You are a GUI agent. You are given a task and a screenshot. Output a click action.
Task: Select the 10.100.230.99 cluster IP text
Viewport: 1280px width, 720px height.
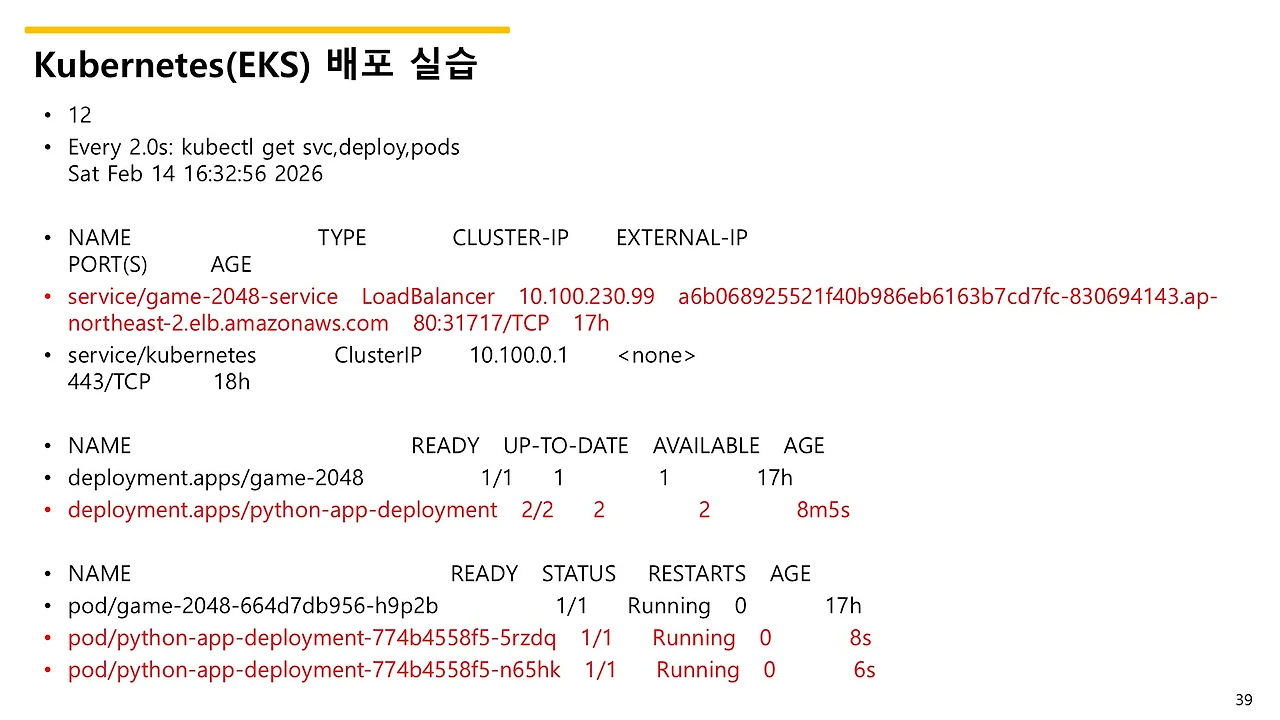(x=585, y=296)
